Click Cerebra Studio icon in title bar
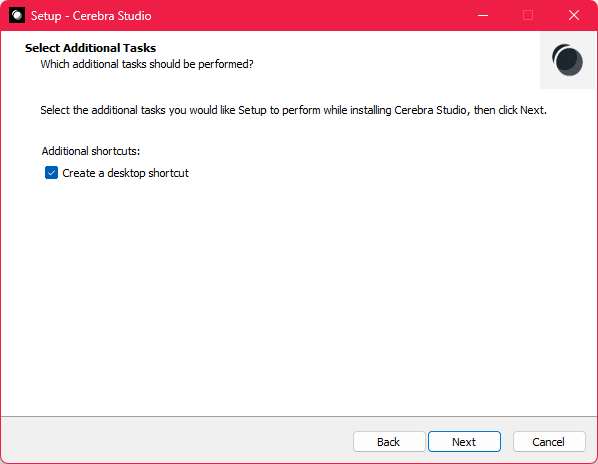This screenshot has width=598, height=464. [17, 15]
